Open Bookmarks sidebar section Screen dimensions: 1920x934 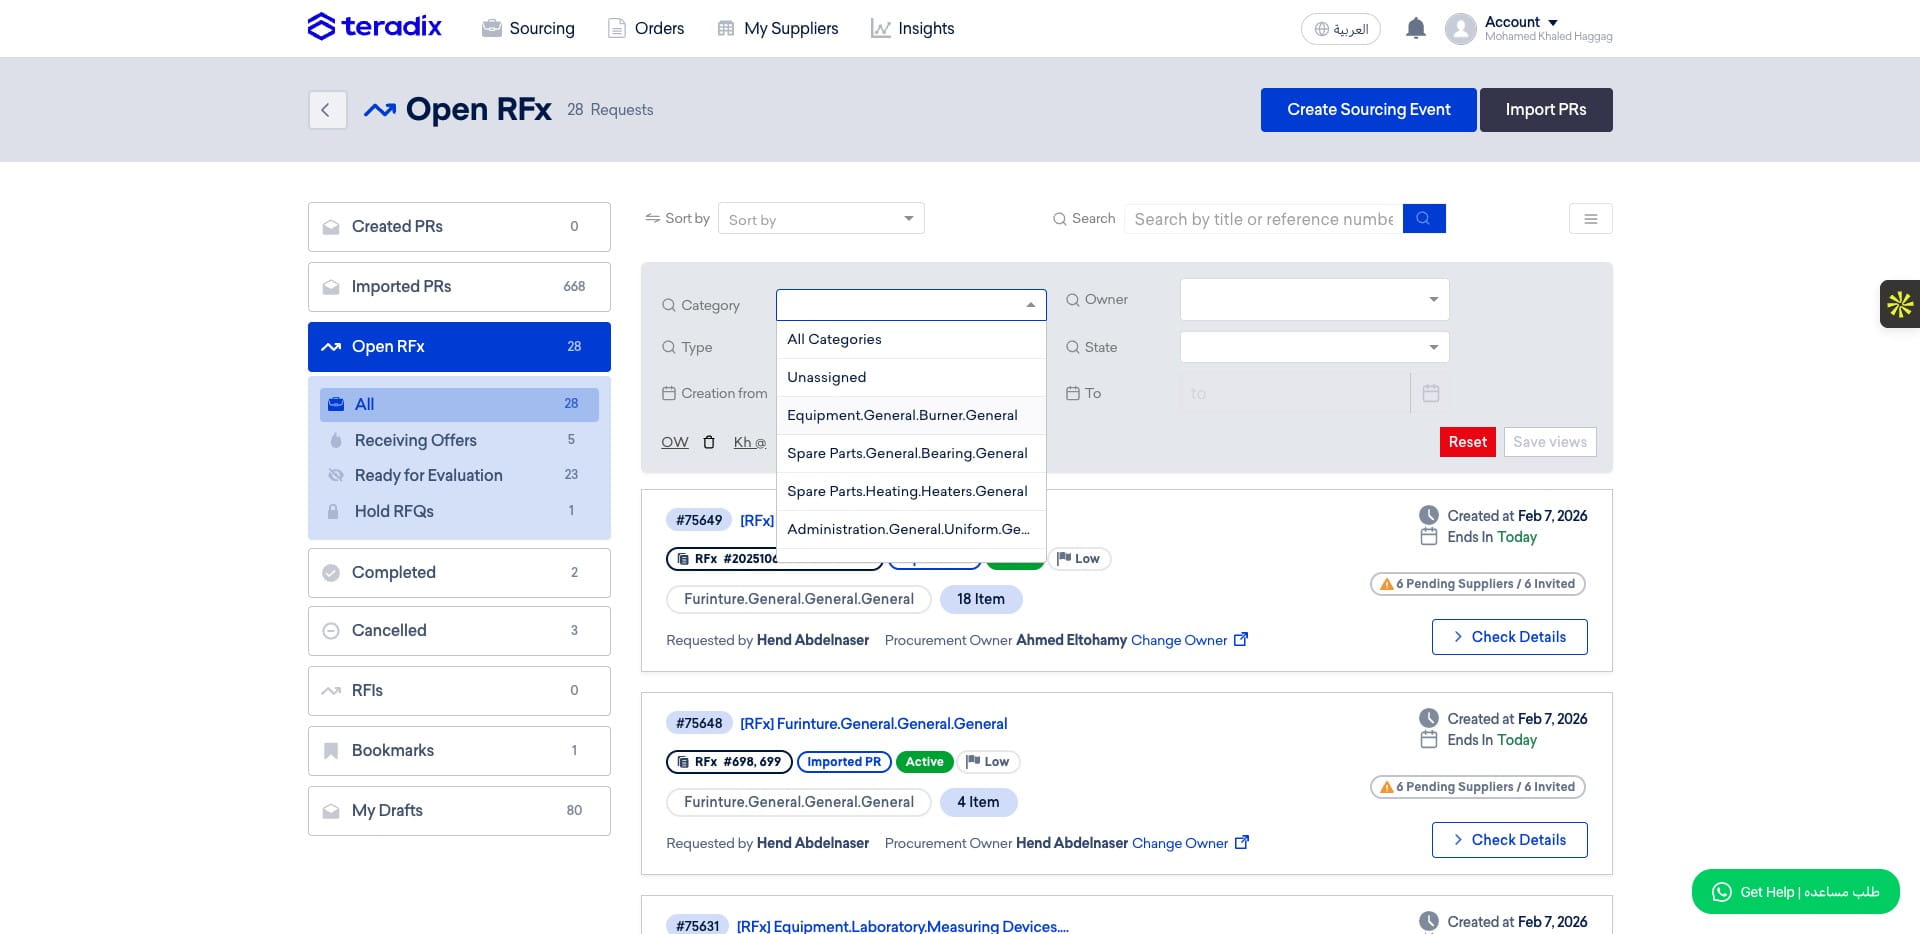(x=459, y=751)
